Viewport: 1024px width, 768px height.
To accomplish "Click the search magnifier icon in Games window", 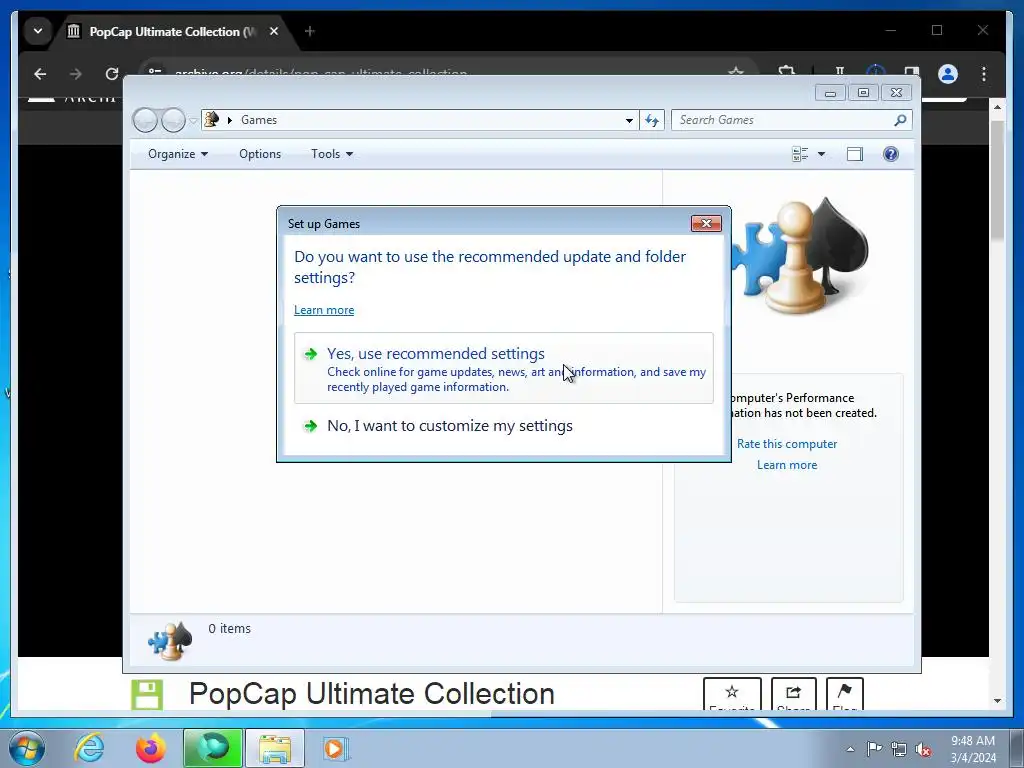I will (x=901, y=120).
